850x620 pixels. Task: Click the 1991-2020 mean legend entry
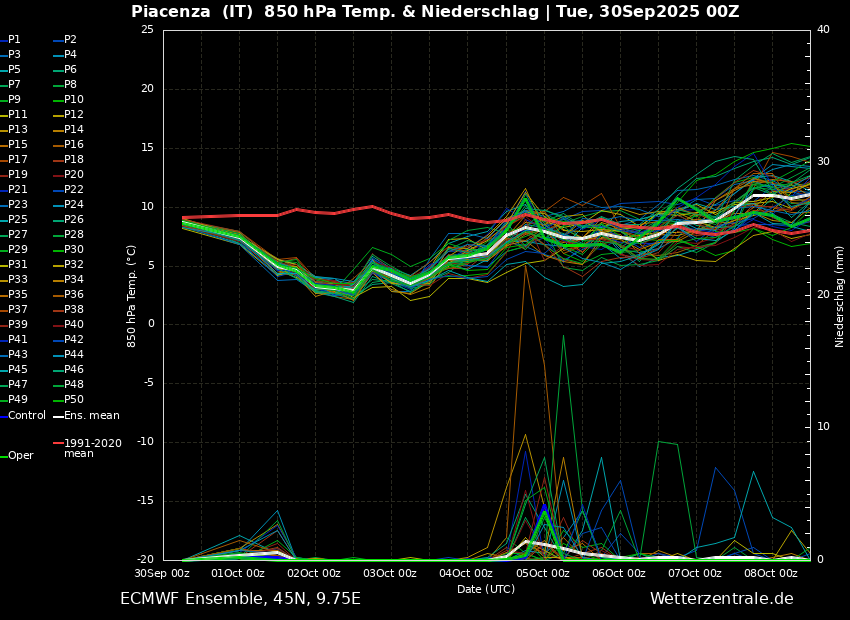(x=92, y=448)
